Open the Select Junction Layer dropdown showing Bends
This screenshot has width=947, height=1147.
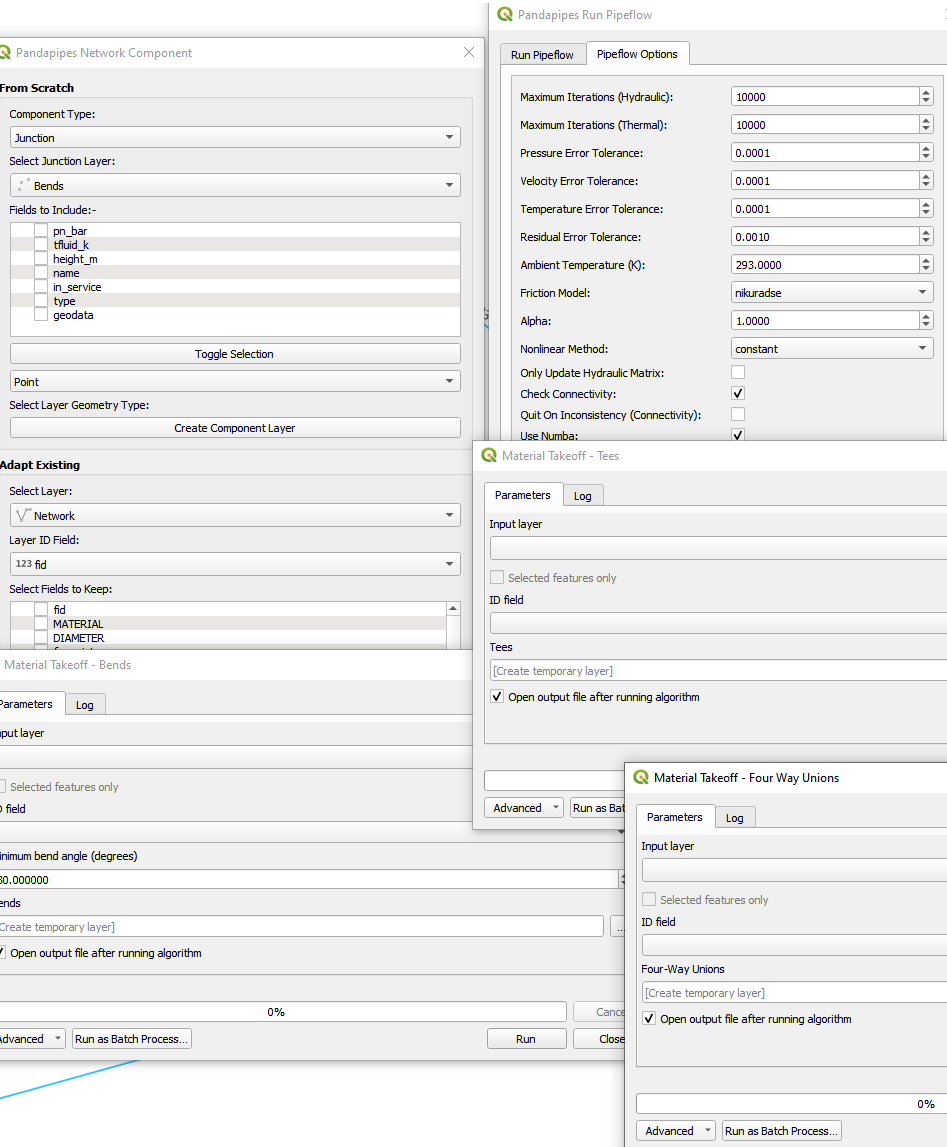(235, 185)
